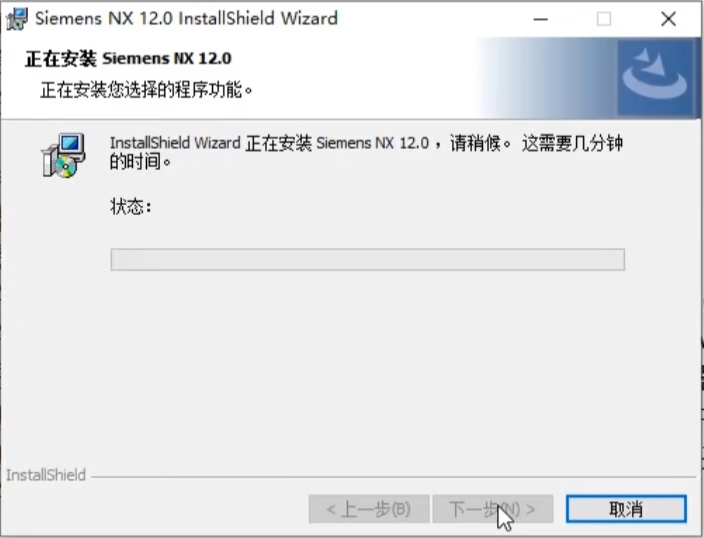Click the computer and CD setup icon
This screenshot has height=538, width=704.
63,155
